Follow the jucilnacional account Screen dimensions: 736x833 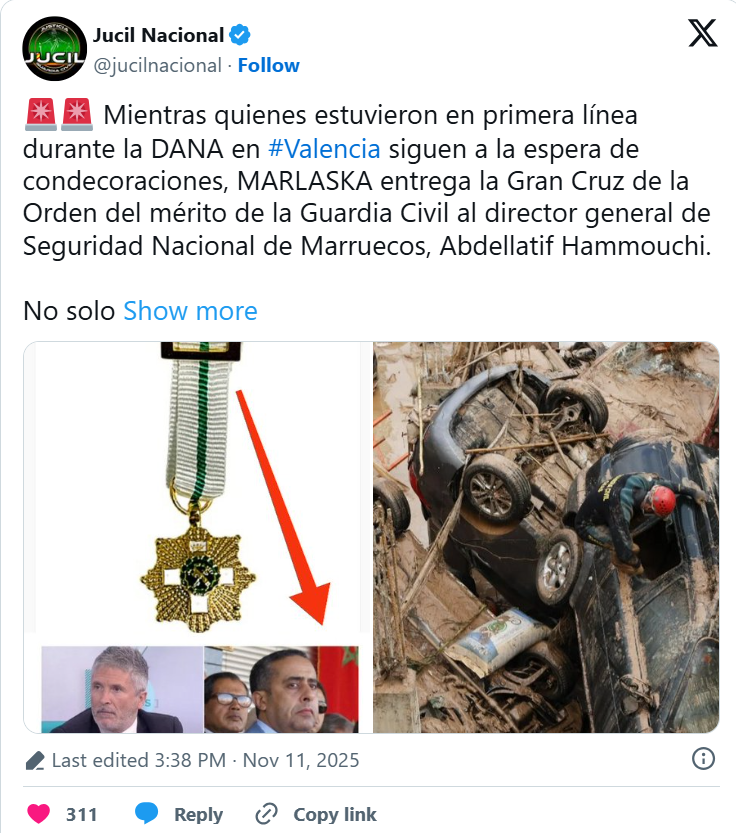coord(268,65)
